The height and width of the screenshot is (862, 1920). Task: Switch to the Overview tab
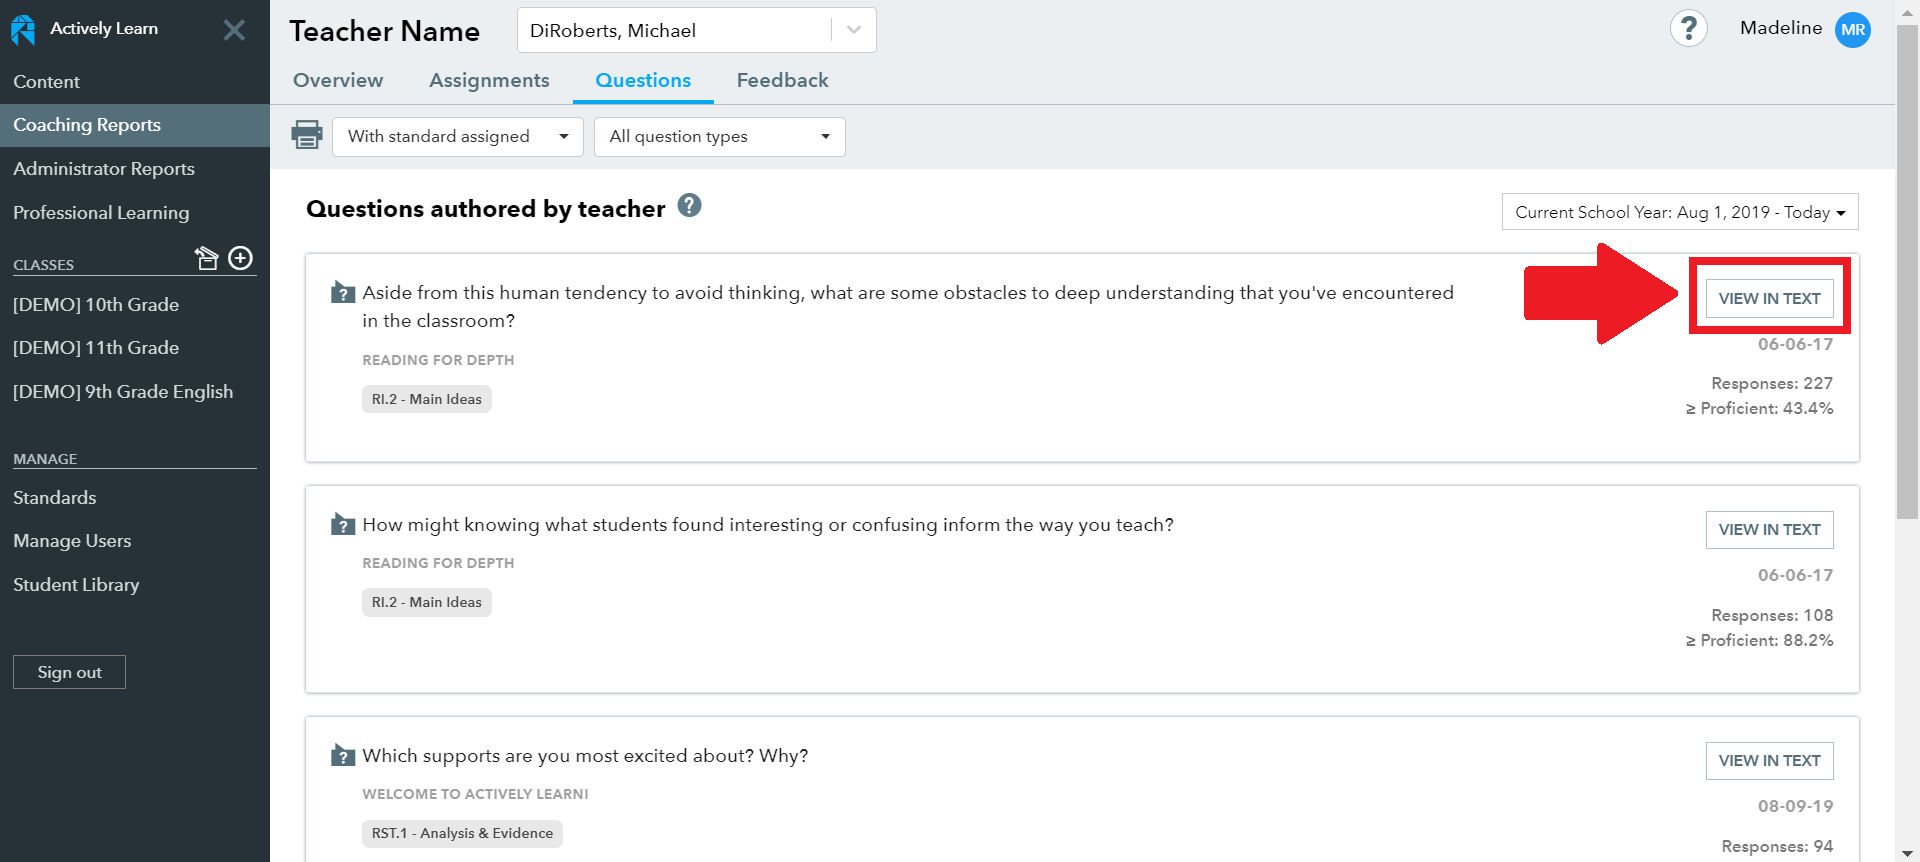(x=338, y=80)
